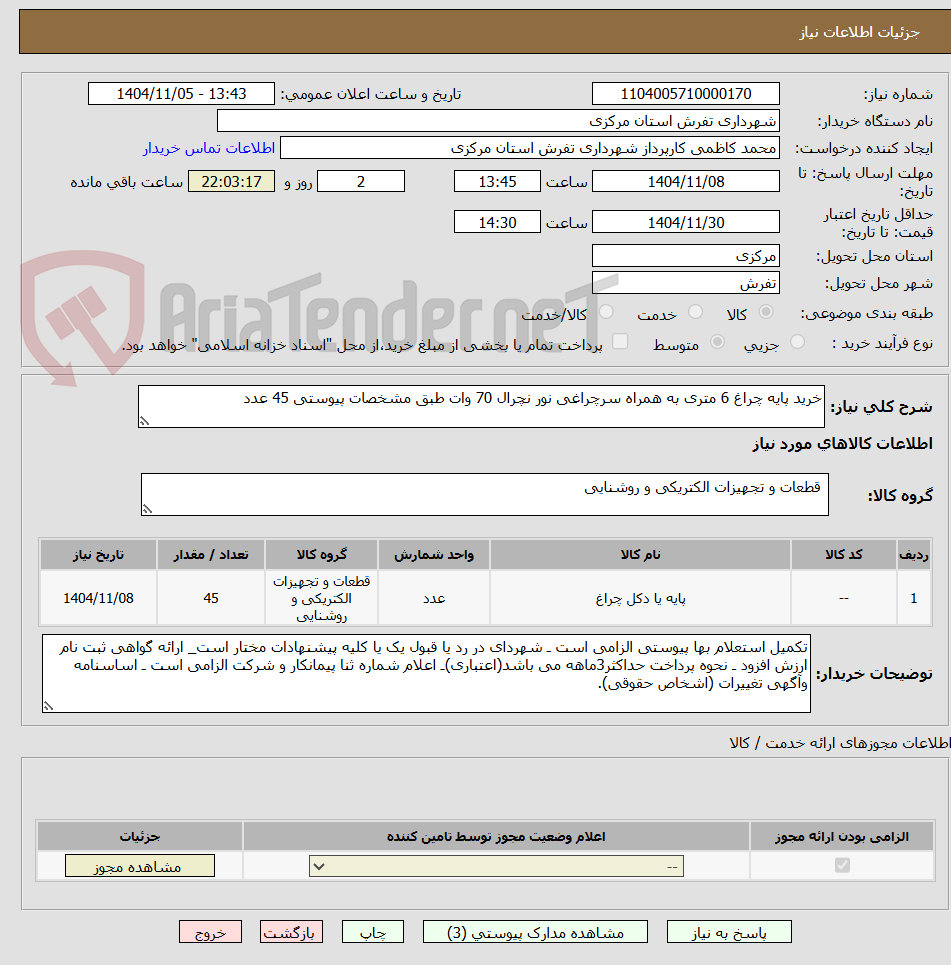The height and width of the screenshot is (965, 951).
Task: Select the جزیی purchase type radio
Action: click(x=797, y=342)
